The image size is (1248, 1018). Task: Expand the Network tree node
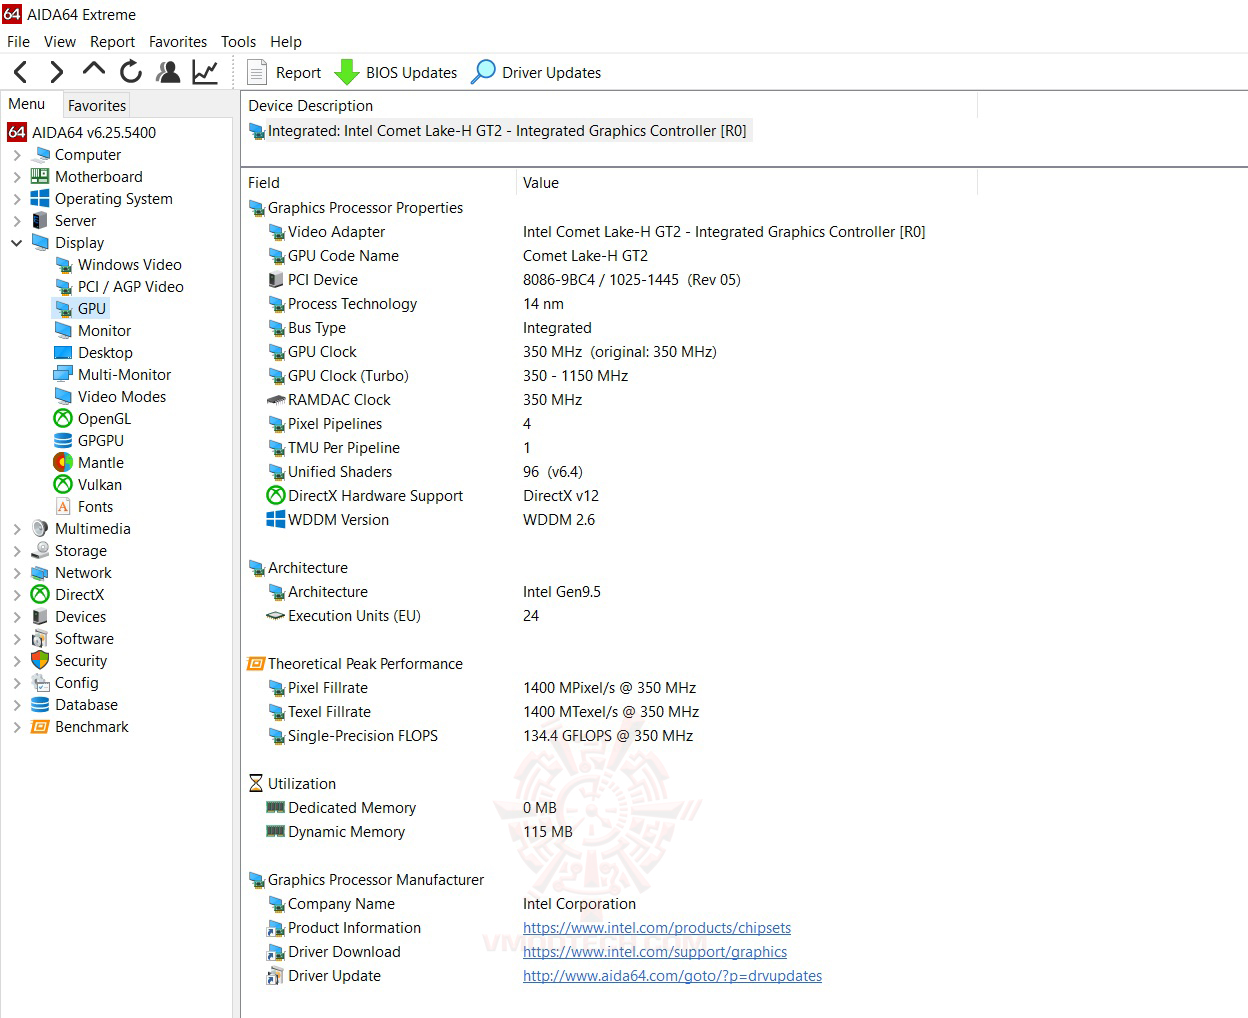click(x=17, y=573)
